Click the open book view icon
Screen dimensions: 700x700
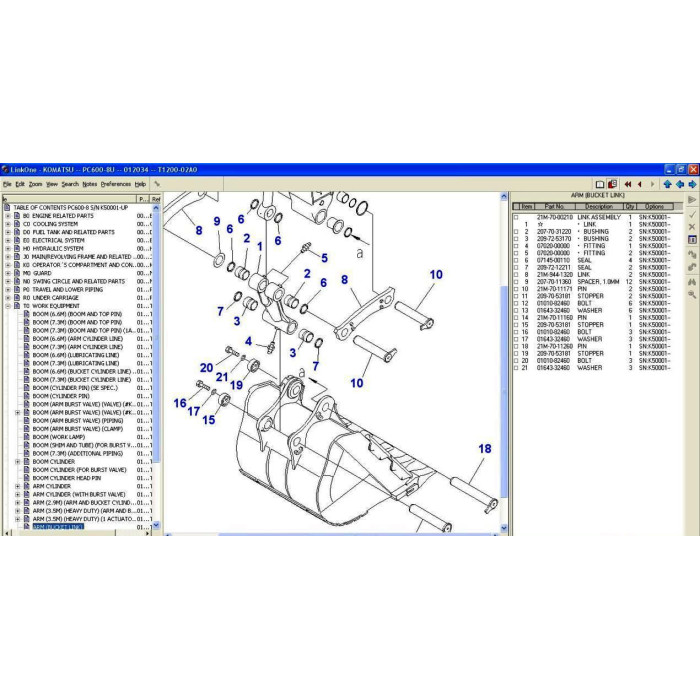point(600,184)
